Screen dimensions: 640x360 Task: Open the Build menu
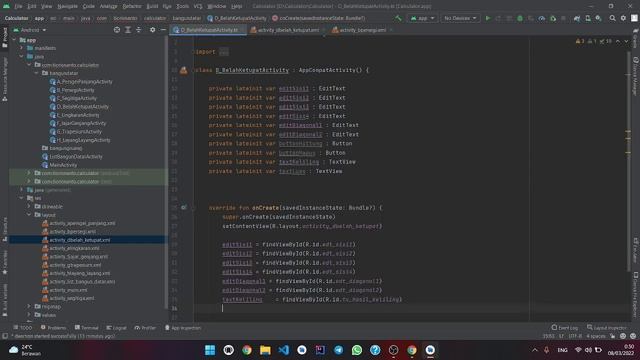pos(152,6)
